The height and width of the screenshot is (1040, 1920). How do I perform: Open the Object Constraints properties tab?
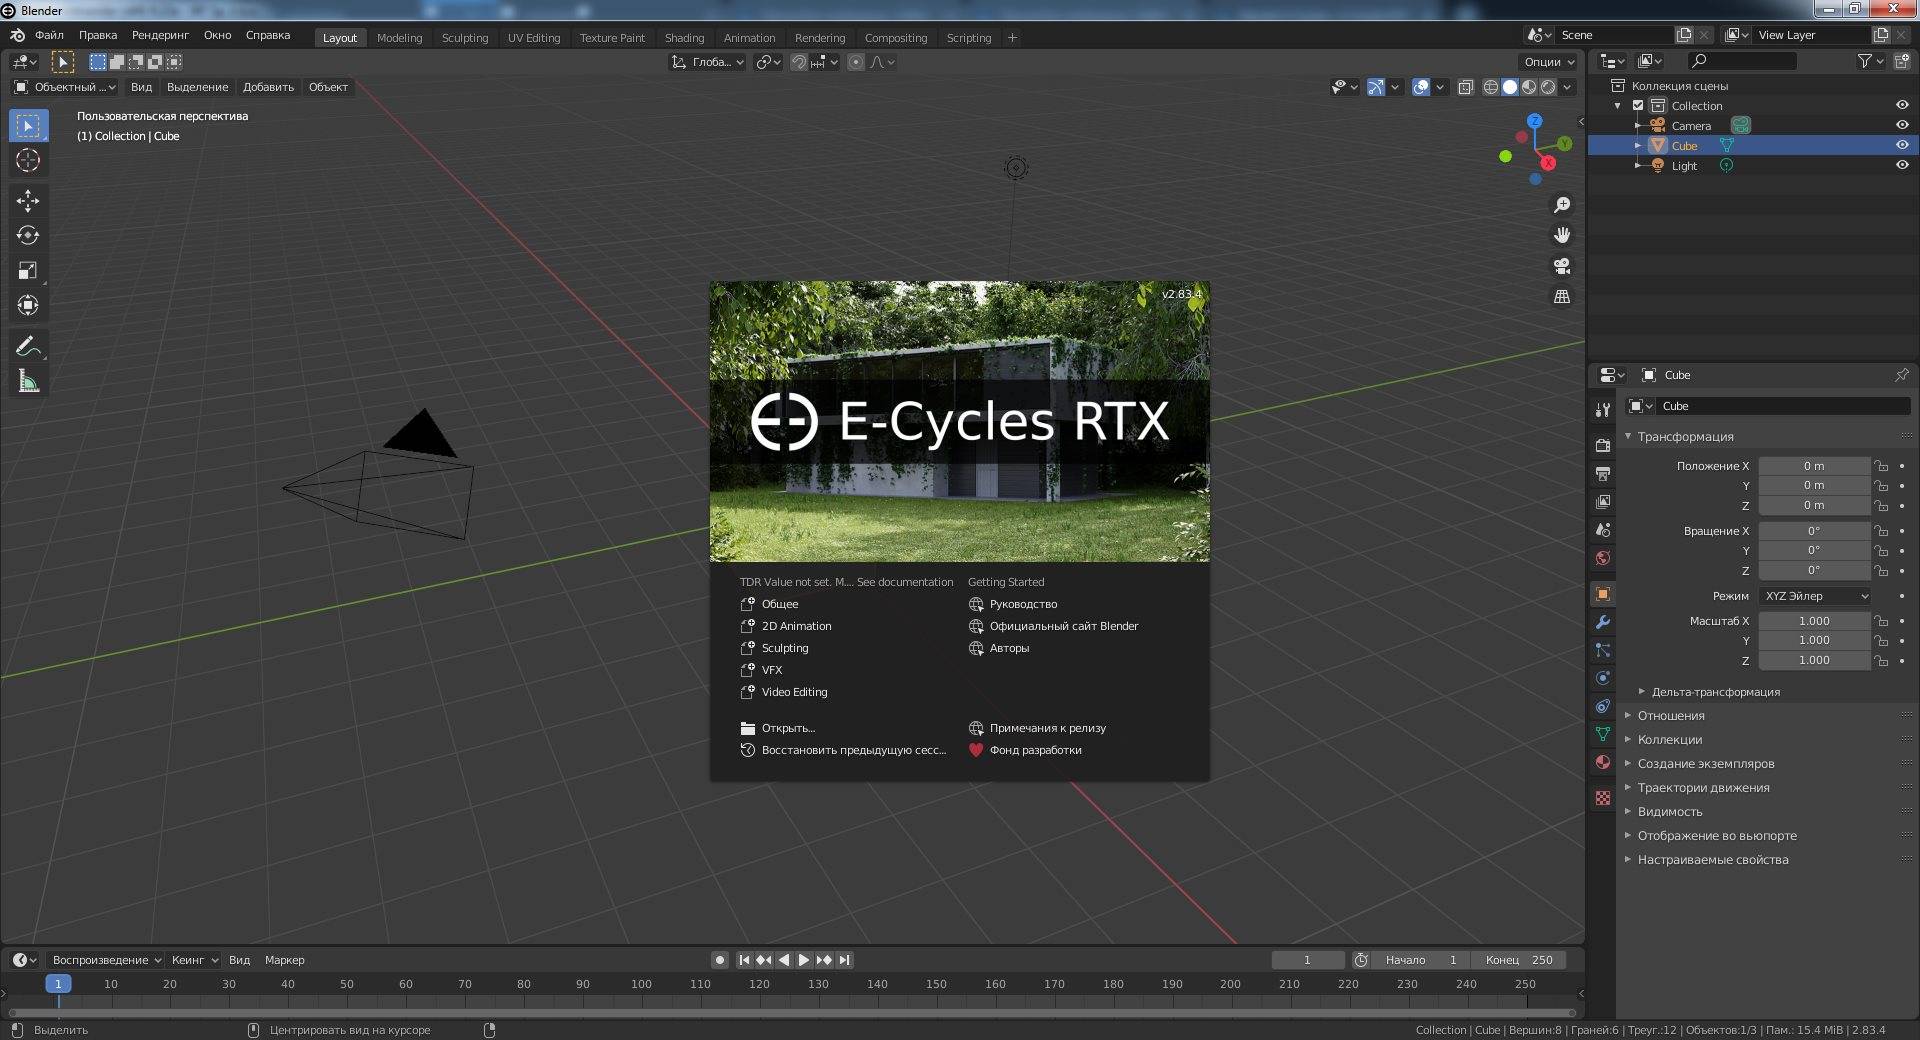pos(1603,706)
